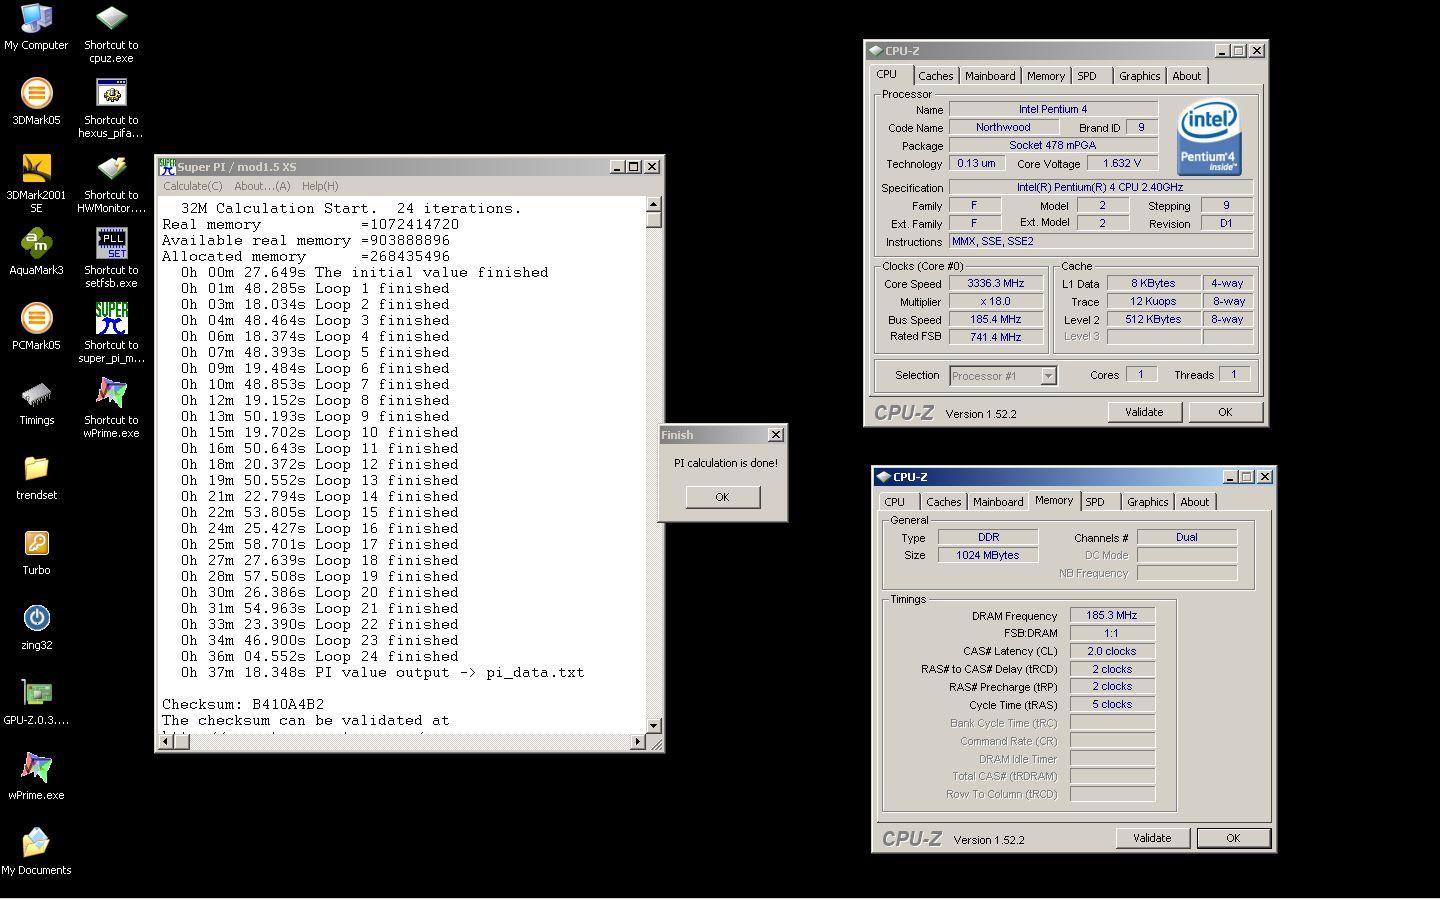Switch to Mainboard tab in upper CPU-Z

(x=990, y=76)
